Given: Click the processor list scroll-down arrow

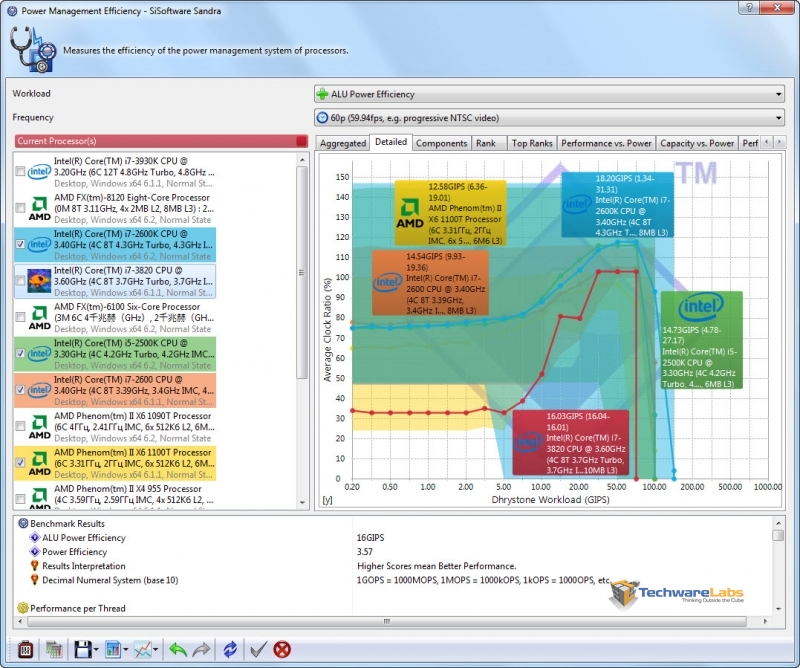Looking at the screenshot, I should pos(302,503).
